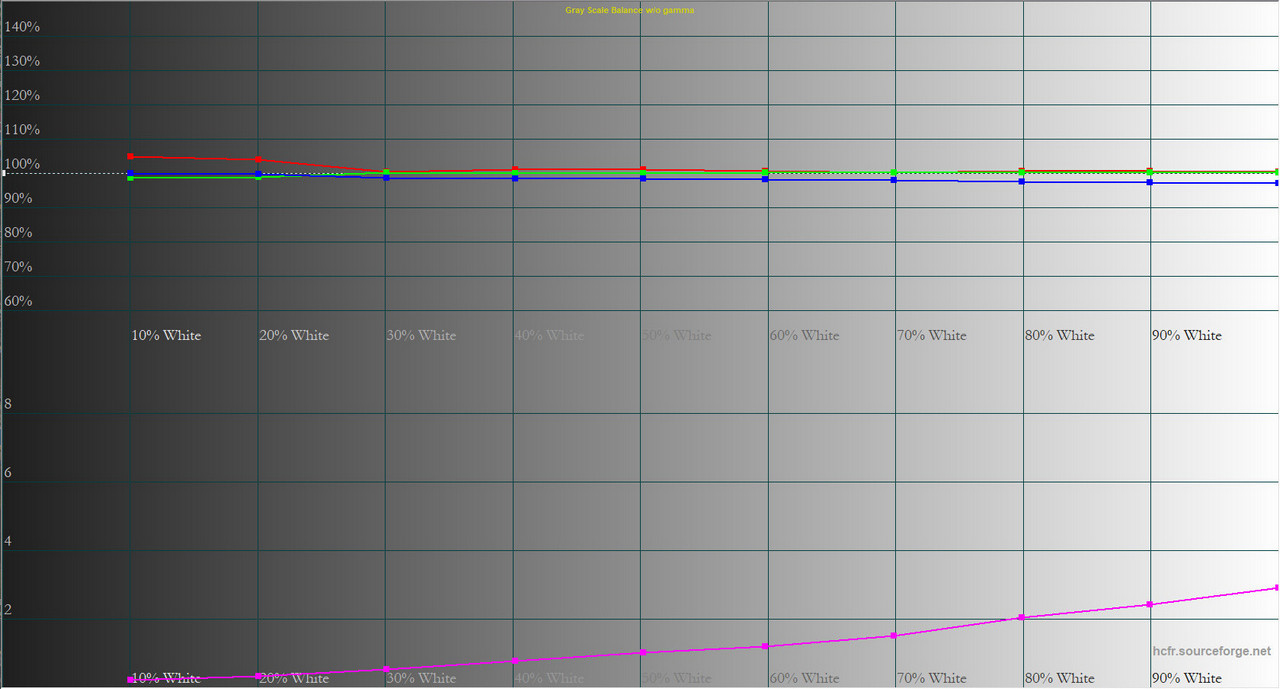The image size is (1280, 689).
Task: Select the blue data point at 90% White
Action: (x=1150, y=182)
